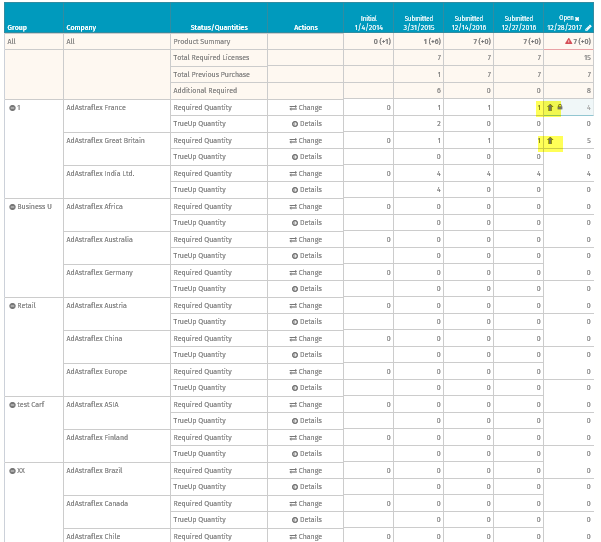Open Details for AdAstraflex Great Britain
601x542 pixels.
(306, 157)
